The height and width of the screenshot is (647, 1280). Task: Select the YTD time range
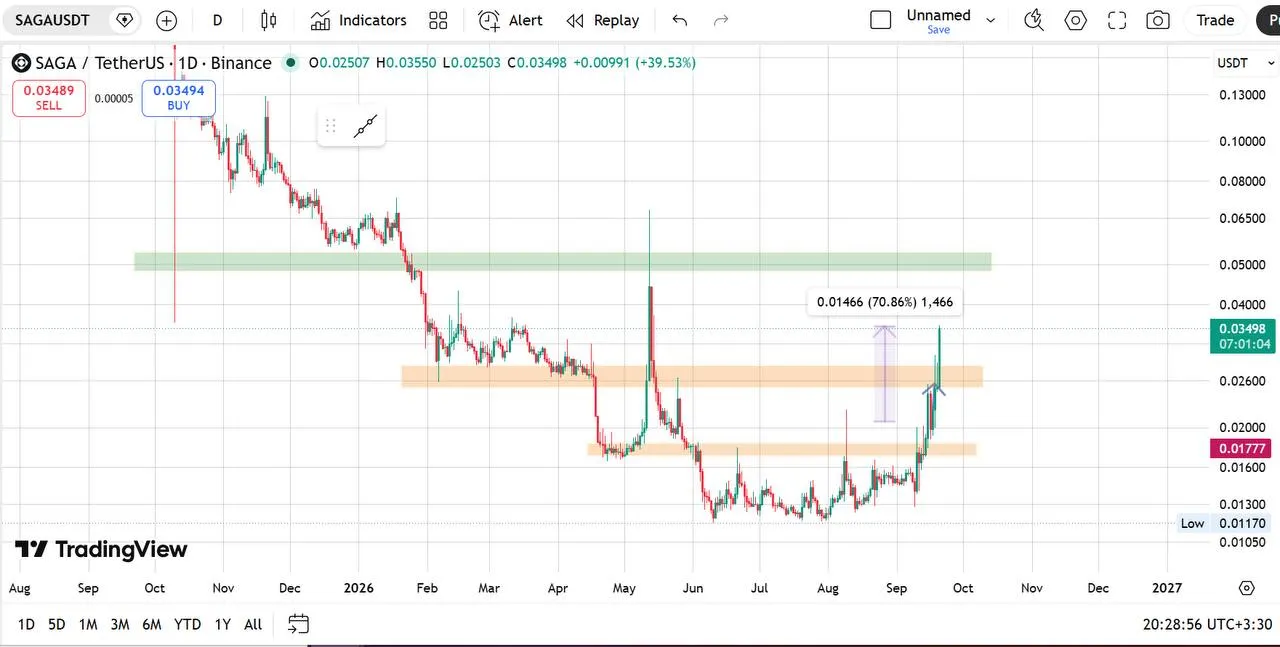click(x=187, y=624)
